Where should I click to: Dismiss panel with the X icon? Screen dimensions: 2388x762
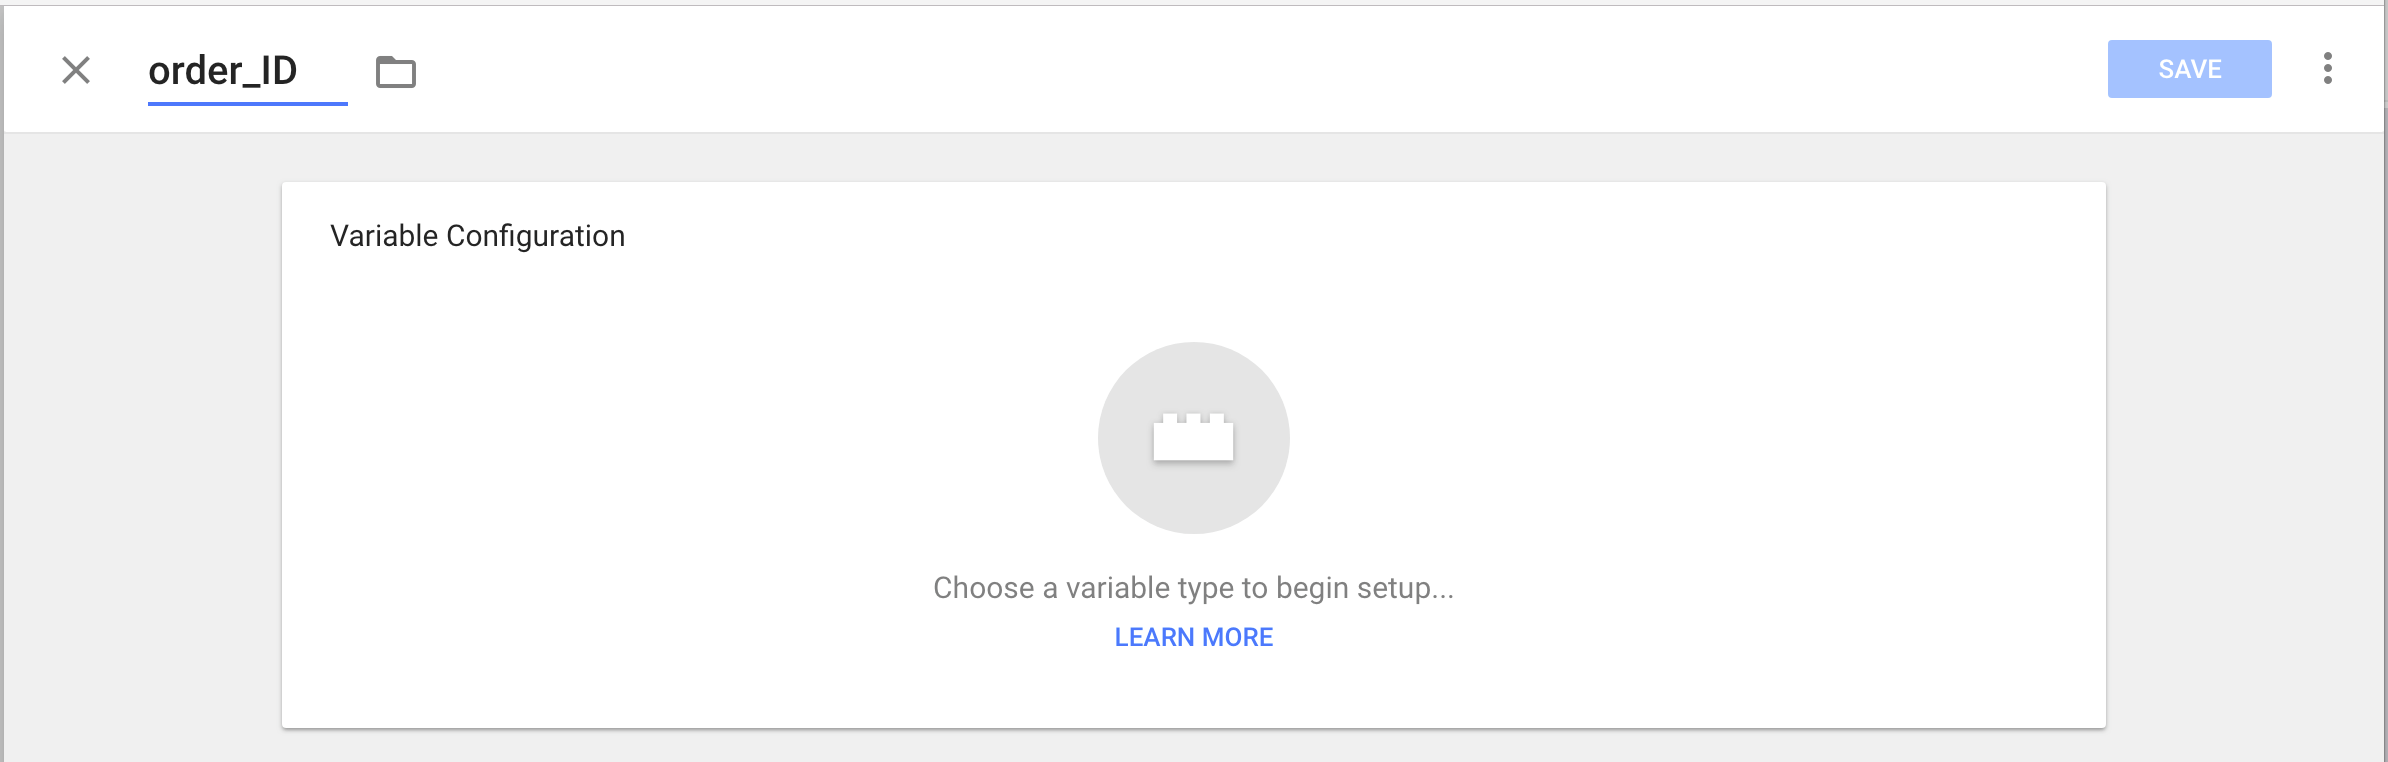(76, 70)
